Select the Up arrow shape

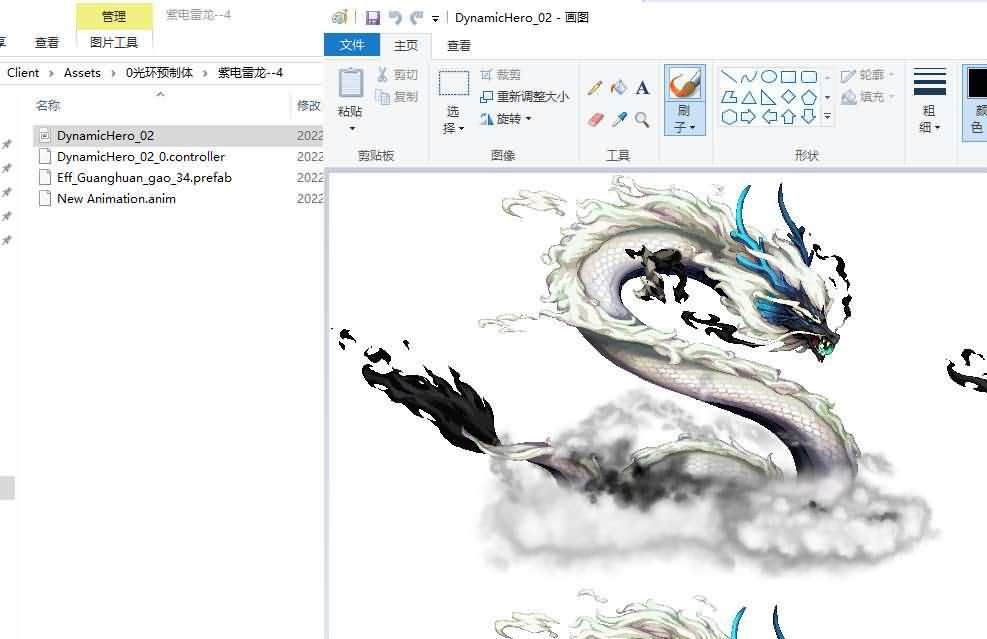pos(788,116)
